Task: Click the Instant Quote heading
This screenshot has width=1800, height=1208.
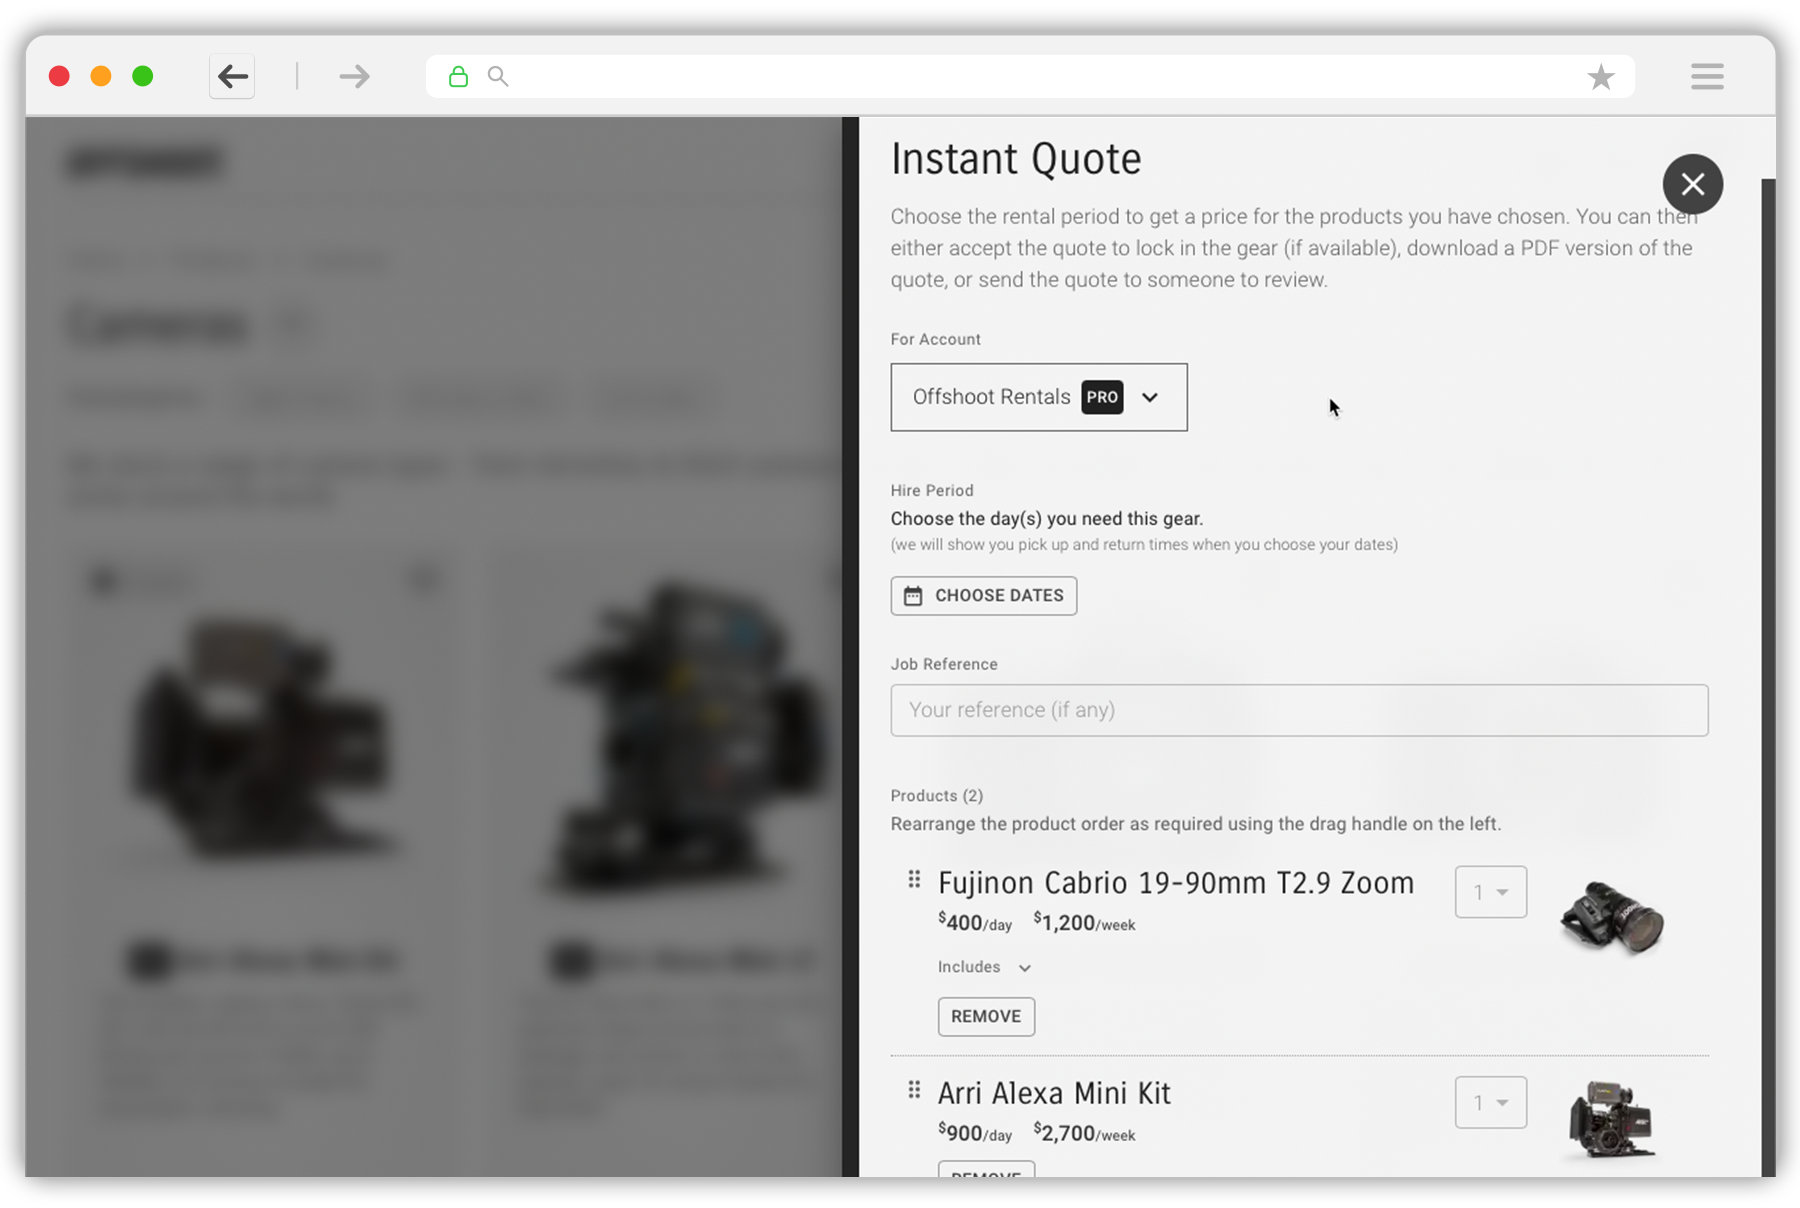Action: click(1016, 159)
